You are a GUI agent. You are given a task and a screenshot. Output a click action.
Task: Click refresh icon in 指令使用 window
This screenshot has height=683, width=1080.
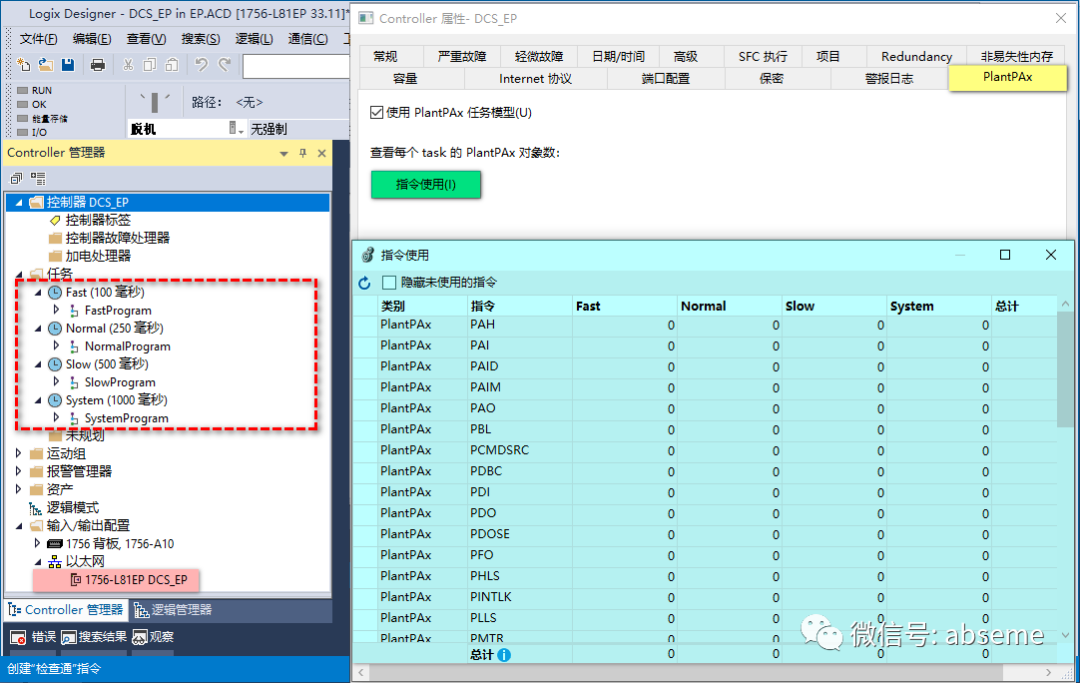(x=364, y=282)
